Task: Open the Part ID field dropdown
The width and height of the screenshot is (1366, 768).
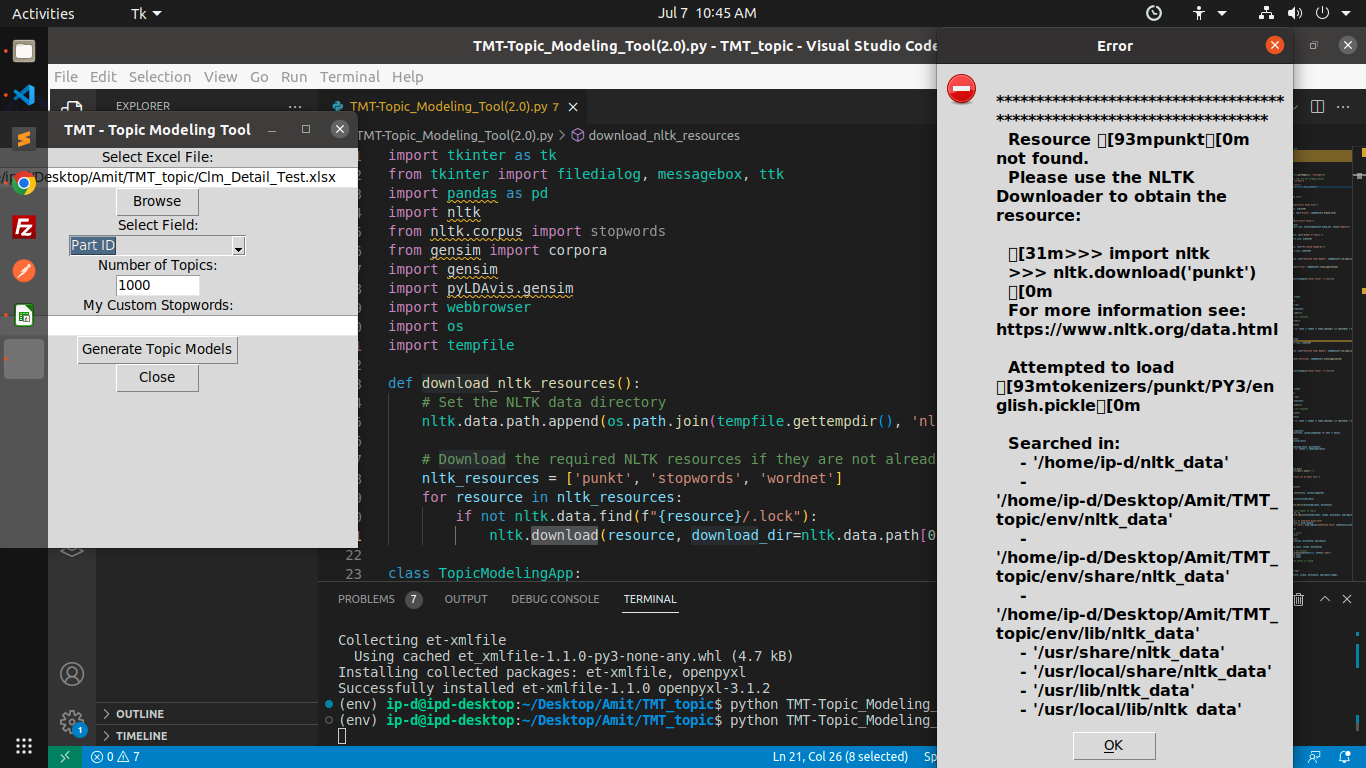Action: click(238, 246)
